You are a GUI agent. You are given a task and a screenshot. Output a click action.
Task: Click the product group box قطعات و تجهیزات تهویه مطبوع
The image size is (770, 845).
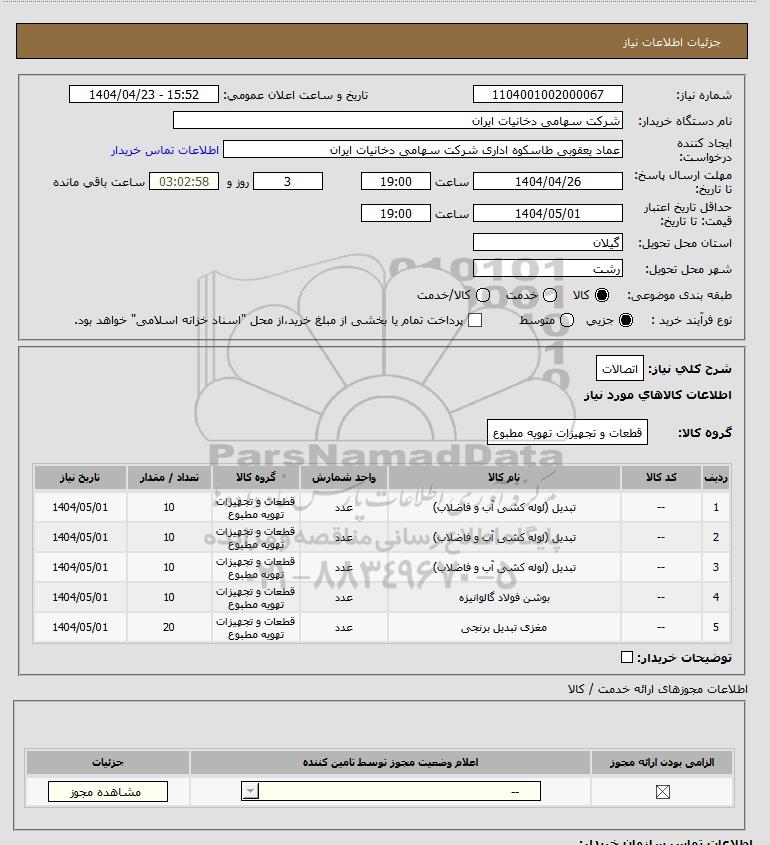[567, 433]
